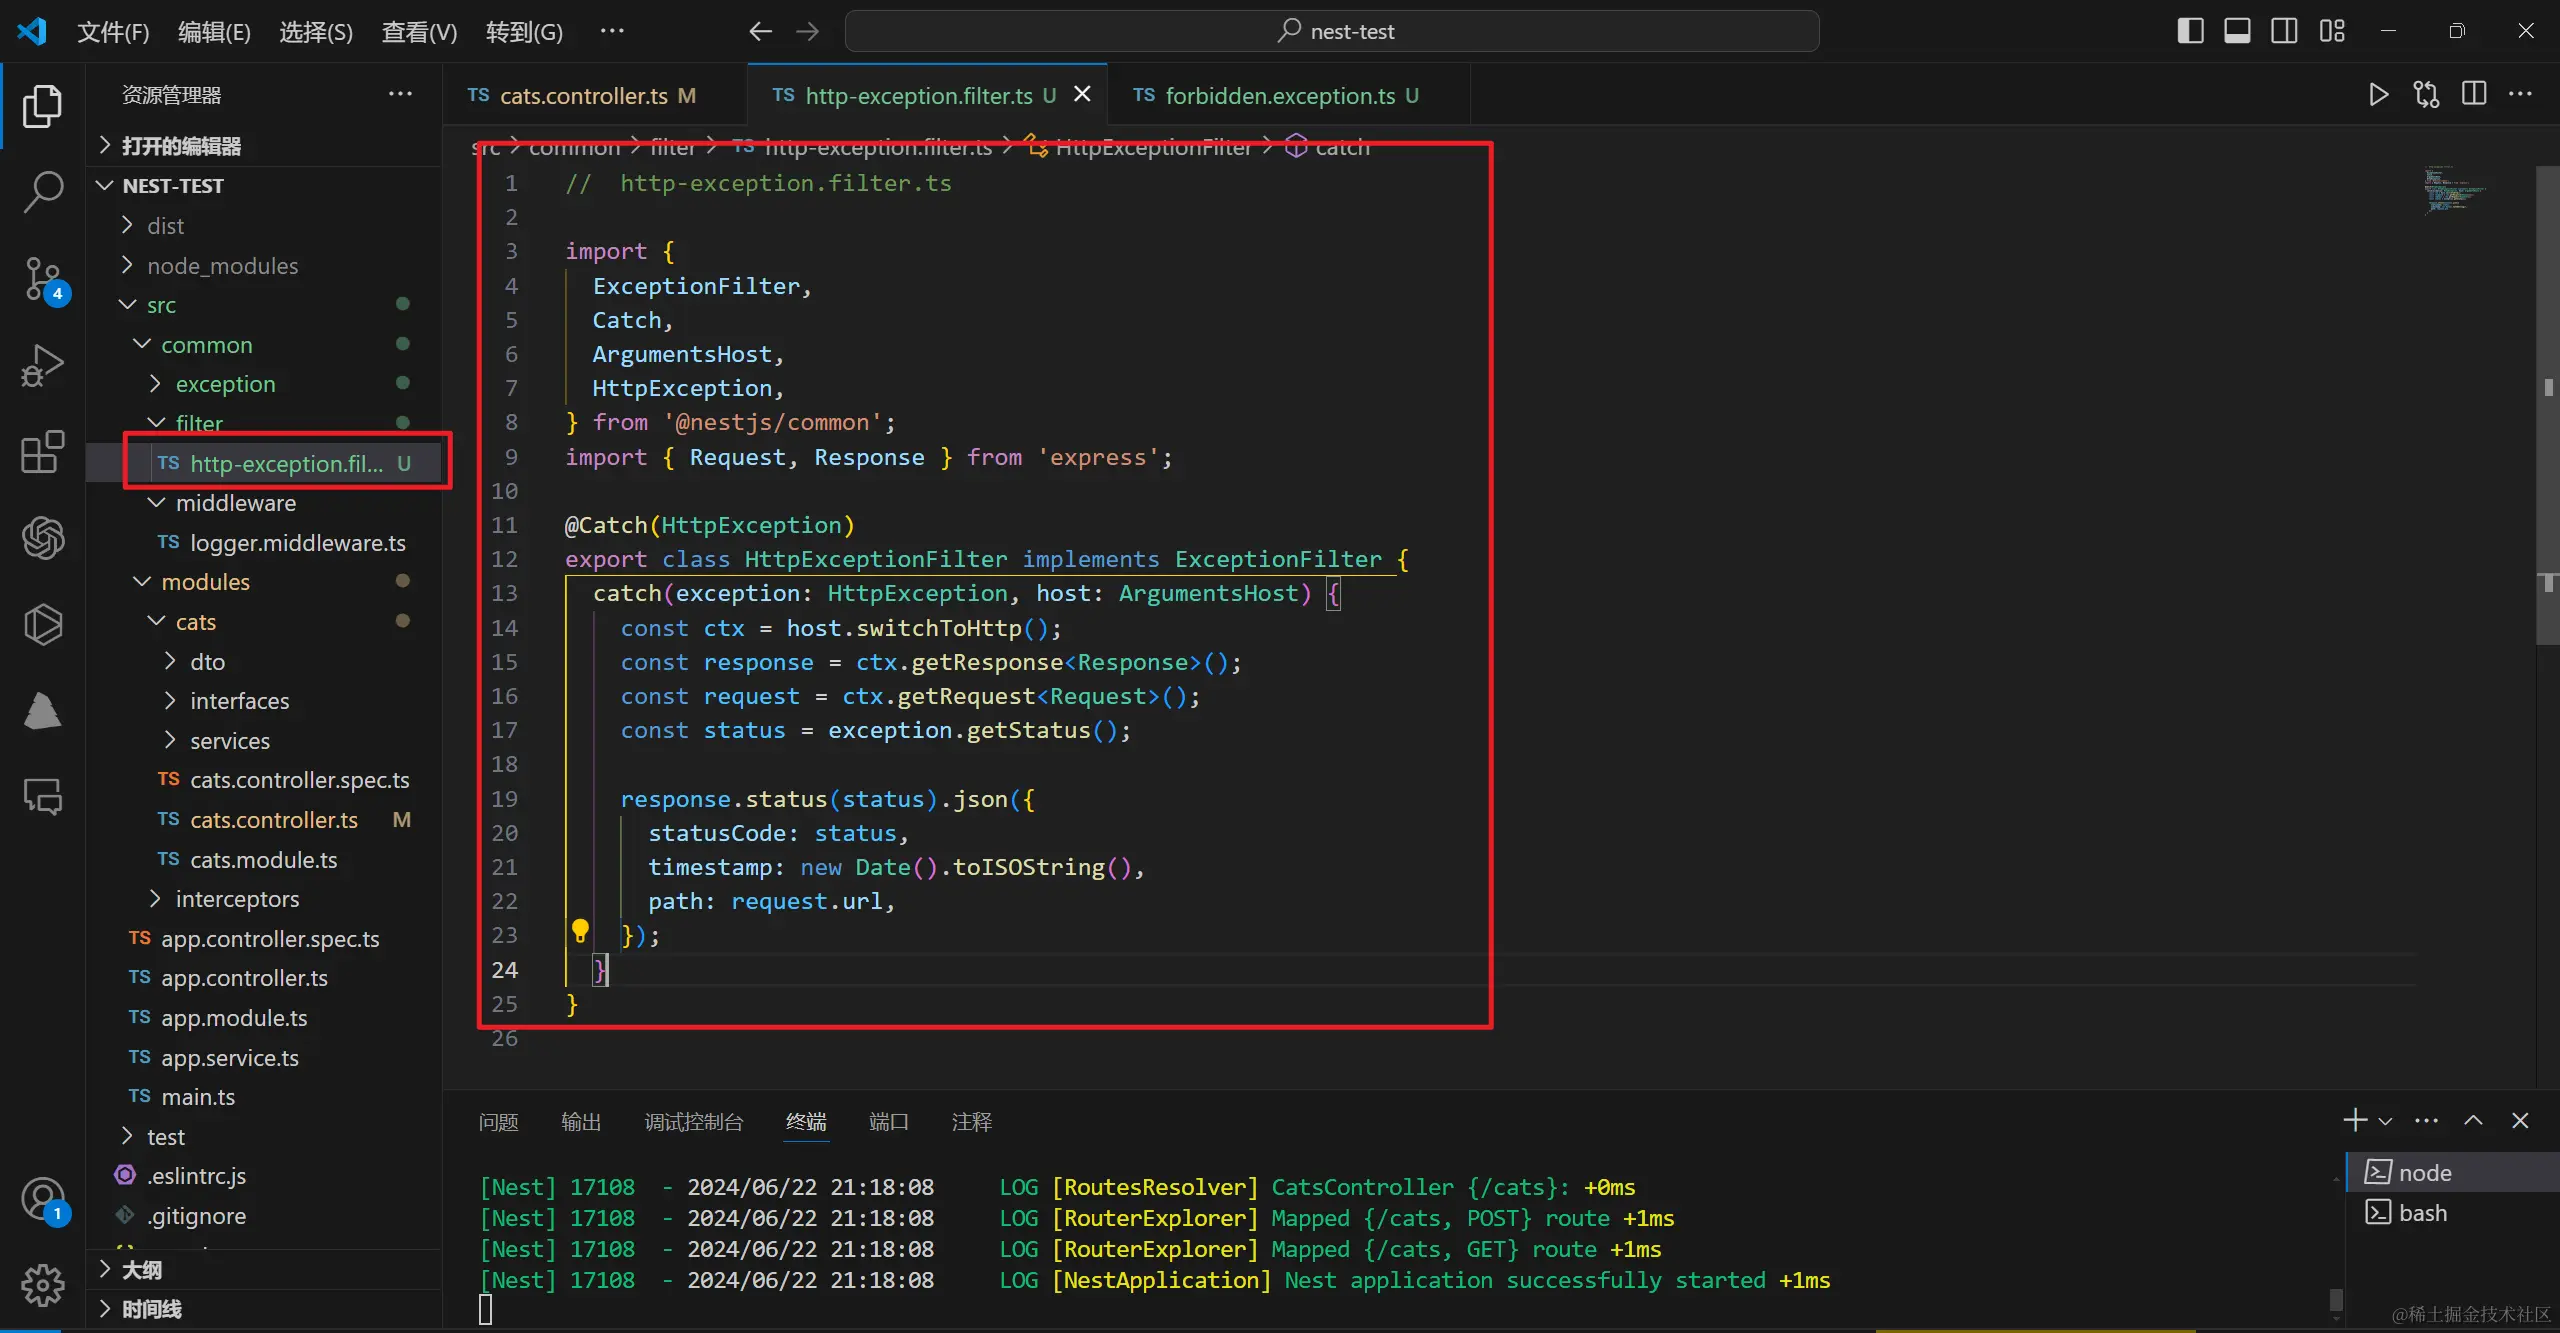Toggle the bottom panel visibility
This screenshot has width=2560, height=1333.
pyautogui.click(x=2237, y=31)
